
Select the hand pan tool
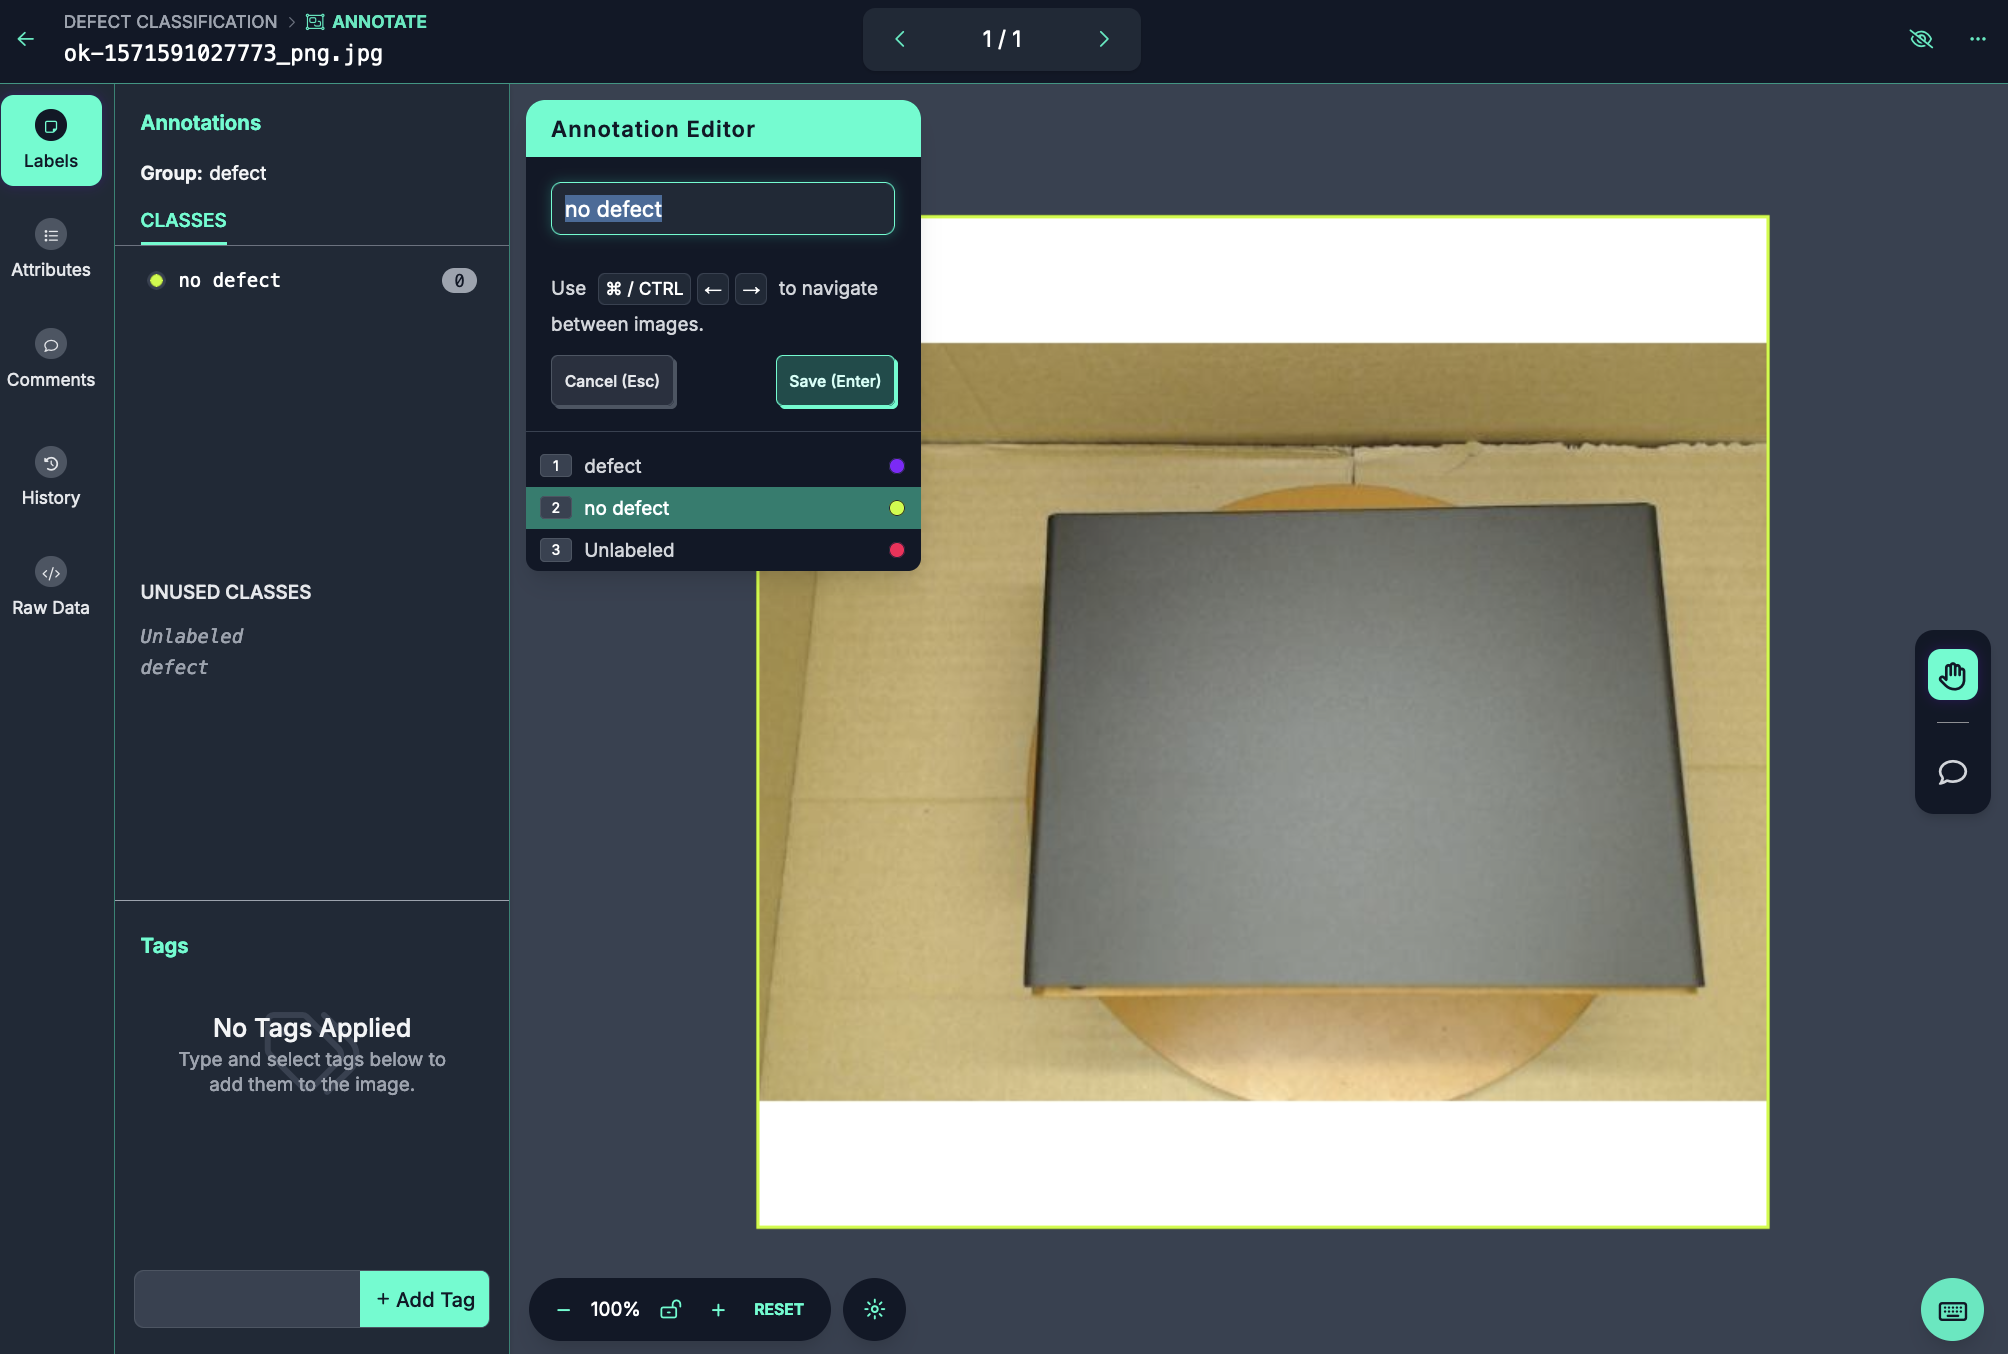pyautogui.click(x=1952, y=676)
